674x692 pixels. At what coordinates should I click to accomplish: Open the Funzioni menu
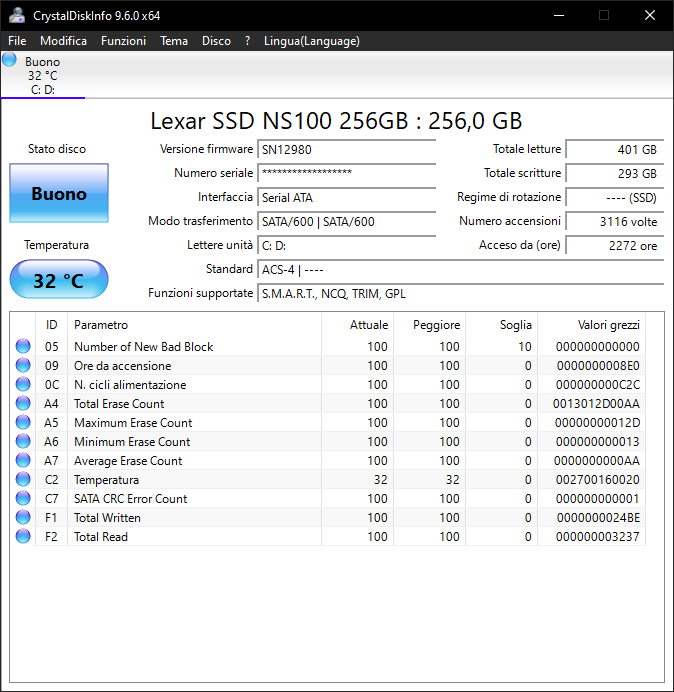click(124, 41)
